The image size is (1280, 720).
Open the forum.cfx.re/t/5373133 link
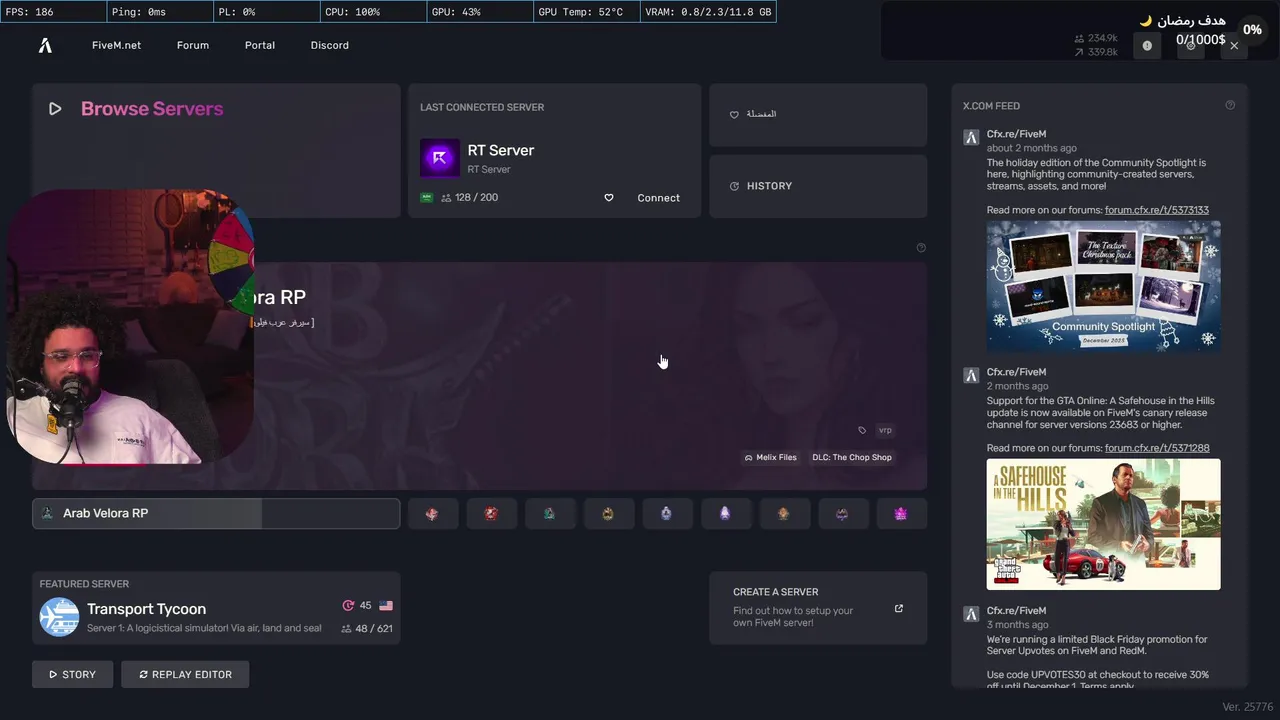click(1157, 210)
